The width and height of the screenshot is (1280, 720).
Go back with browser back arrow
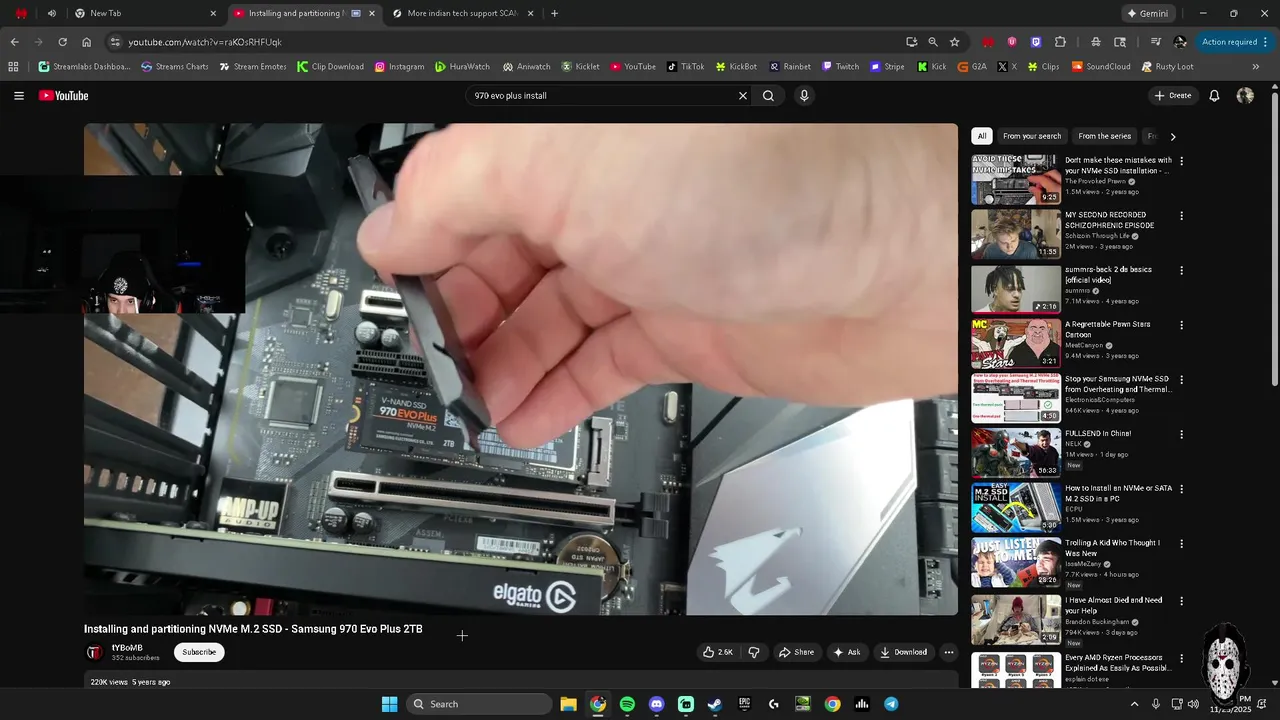[14, 42]
